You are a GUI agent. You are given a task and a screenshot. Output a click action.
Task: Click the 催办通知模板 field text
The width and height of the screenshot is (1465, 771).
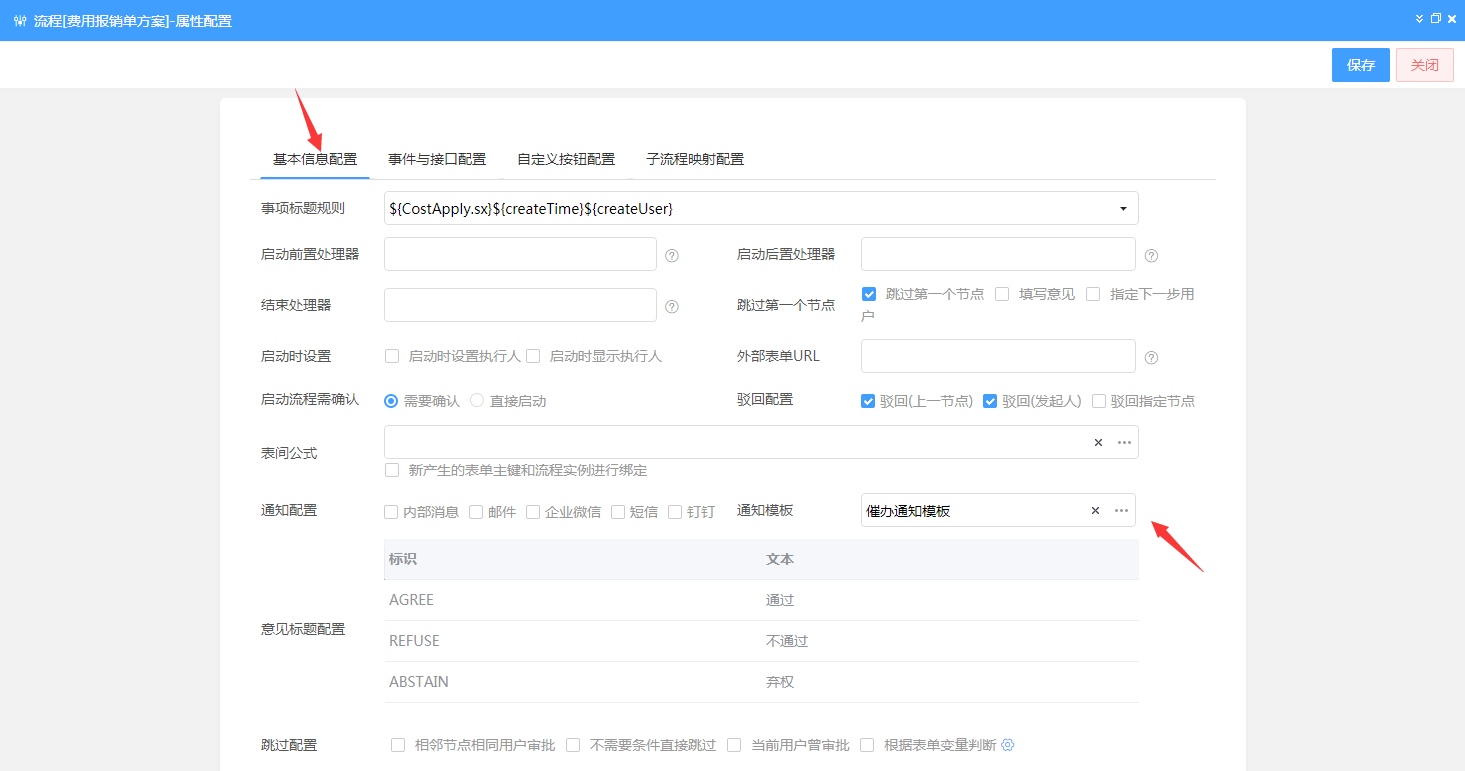point(908,511)
